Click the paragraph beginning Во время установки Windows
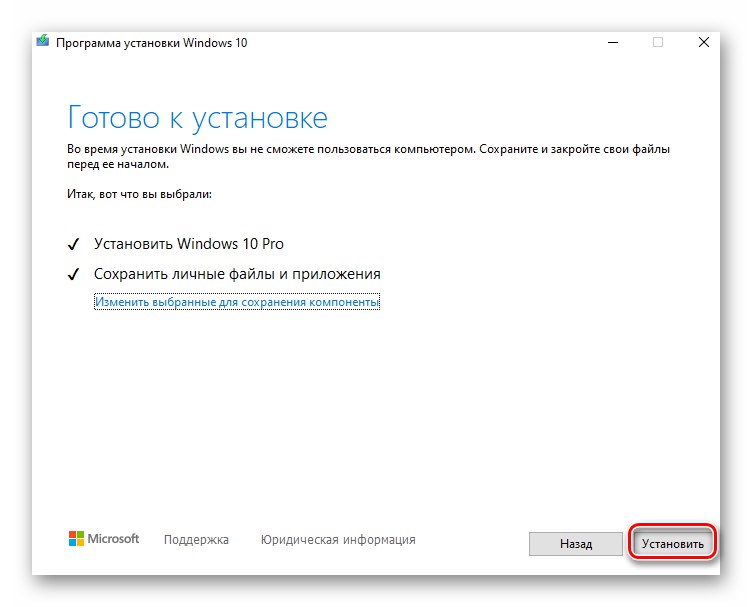The width and height of the screenshot is (752, 607). click(x=368, y=156)
